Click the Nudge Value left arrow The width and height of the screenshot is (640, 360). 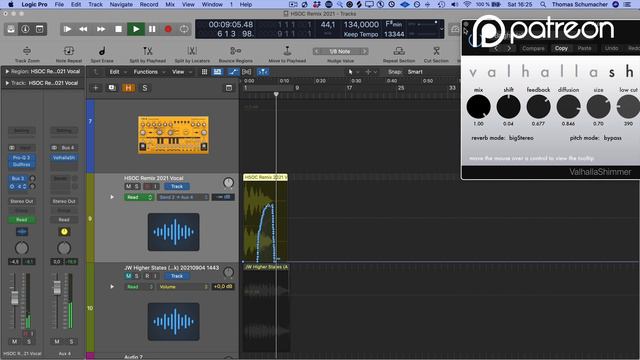coord(317,51)
